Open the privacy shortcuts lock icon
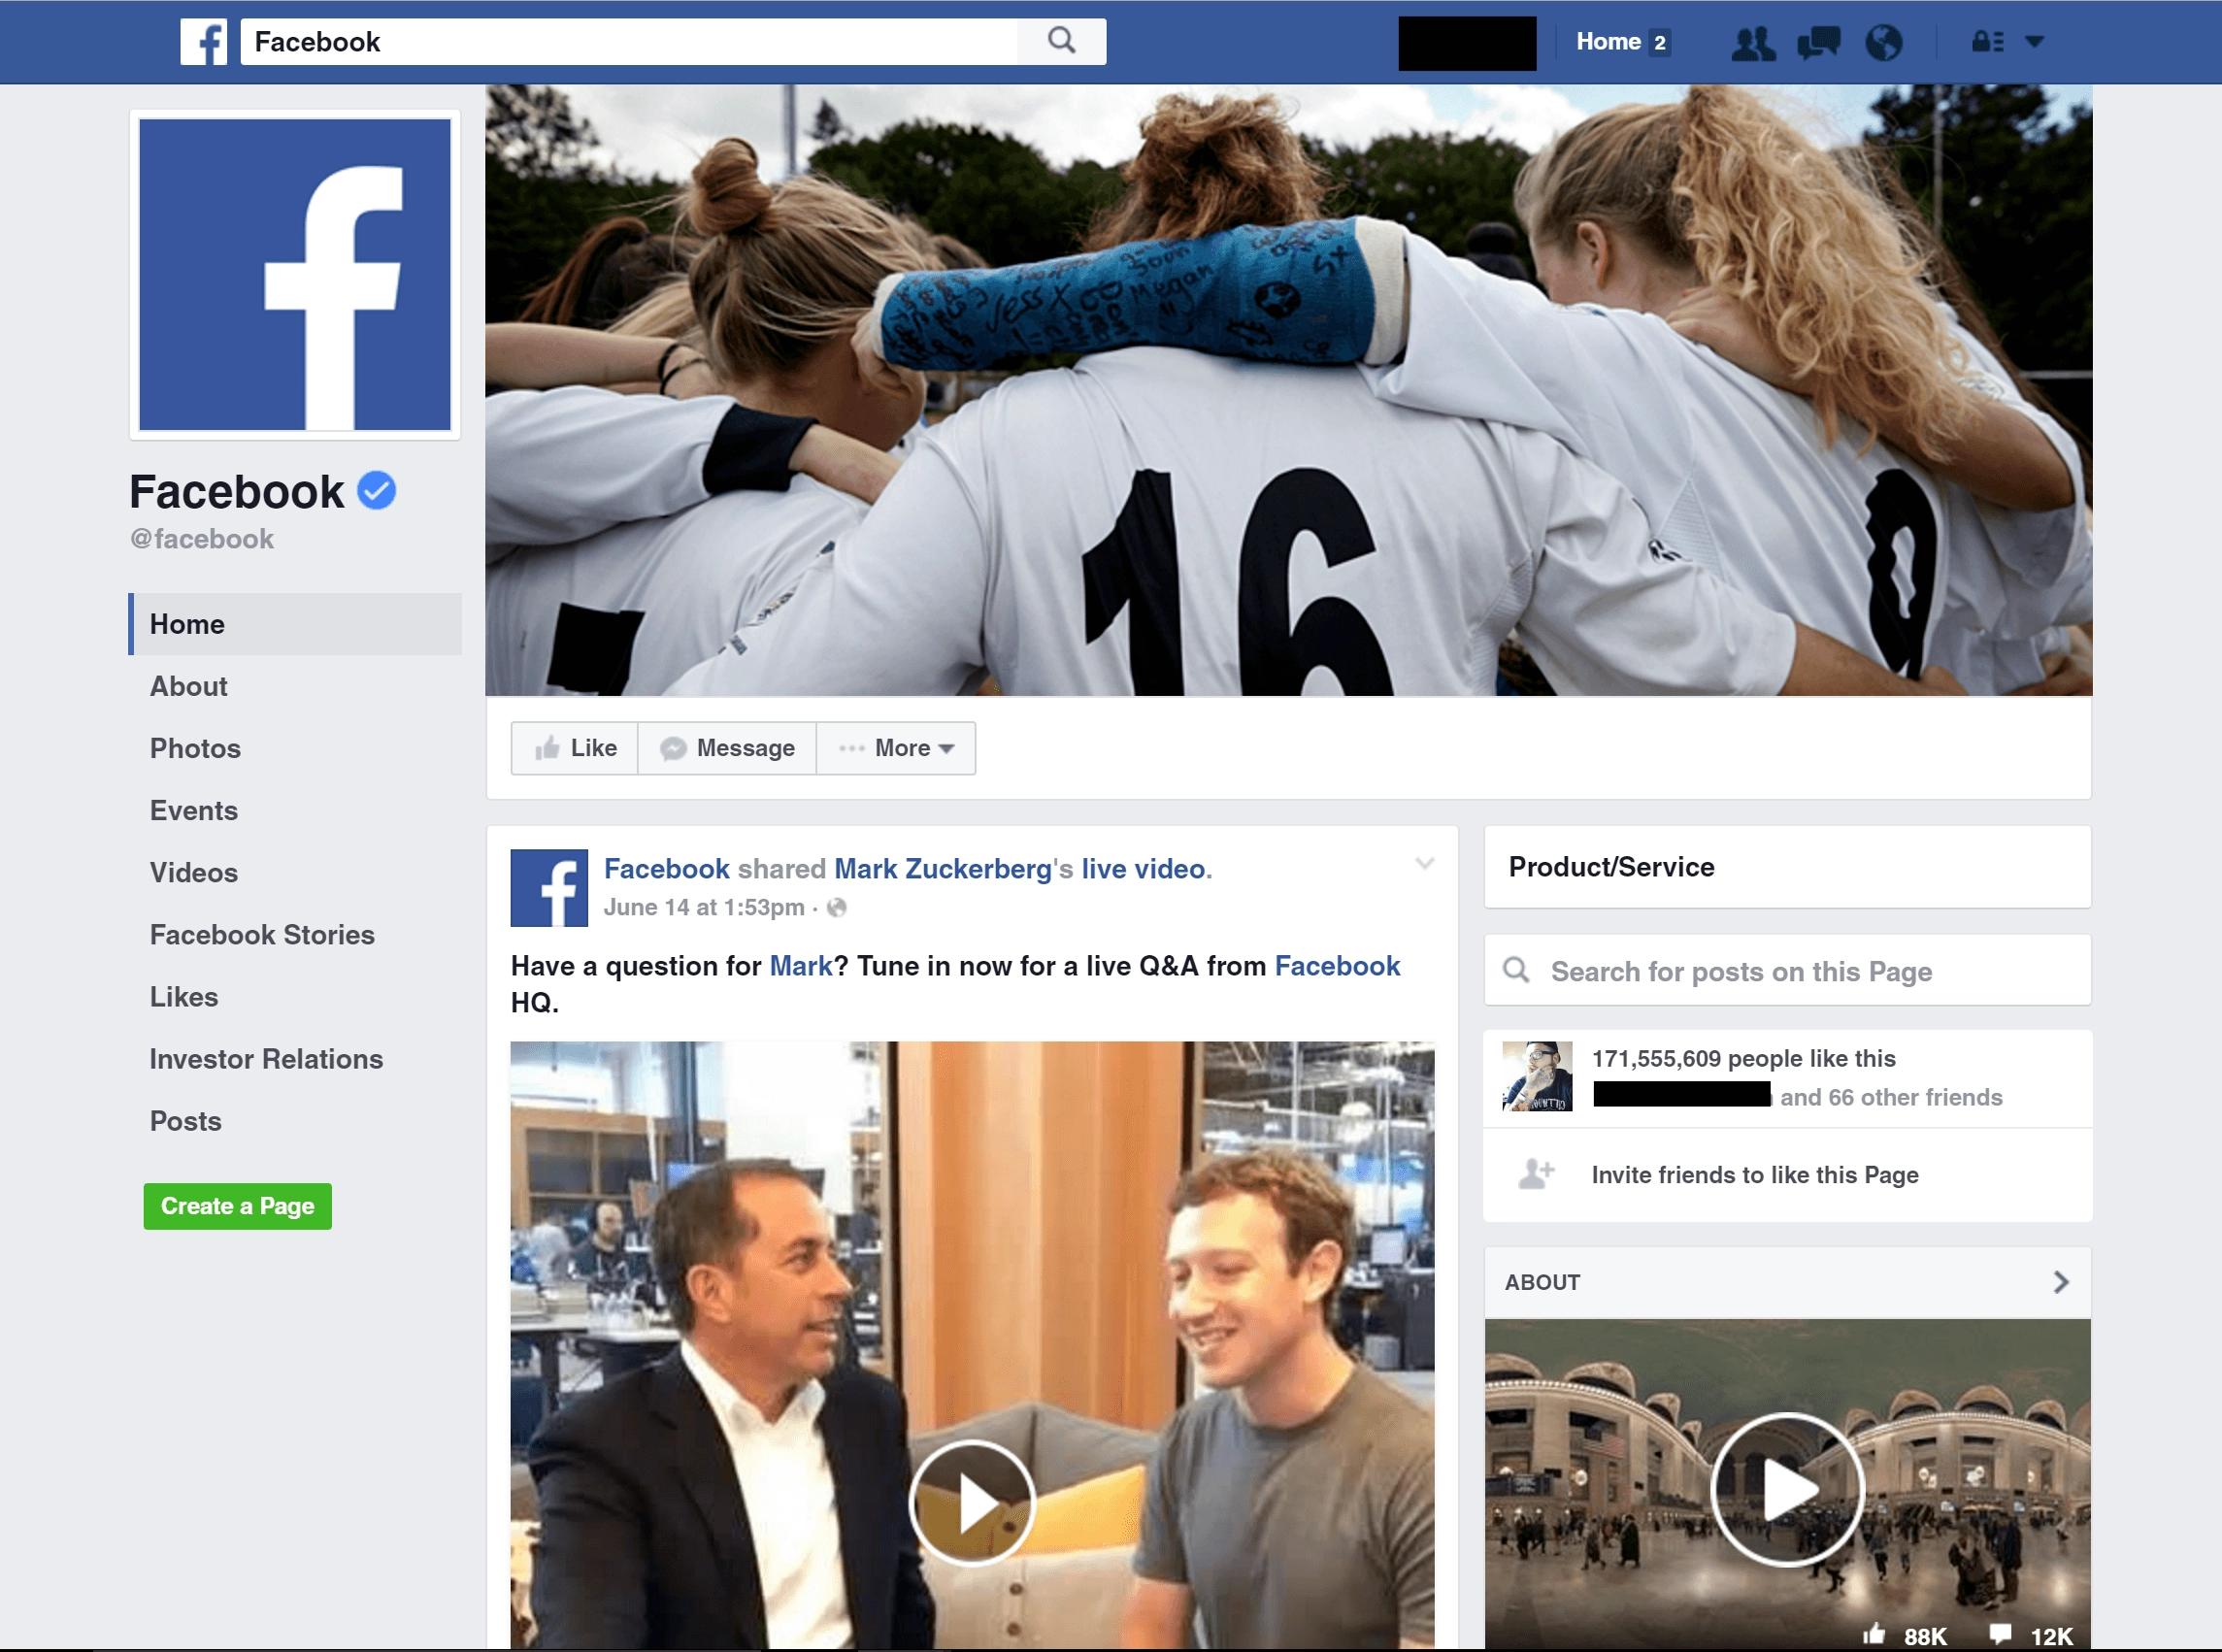 1987,42
